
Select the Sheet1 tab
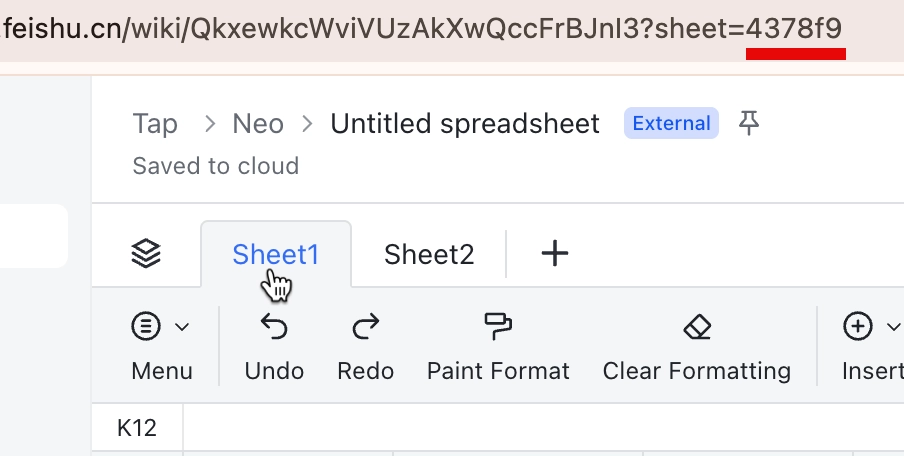[276, 254]
